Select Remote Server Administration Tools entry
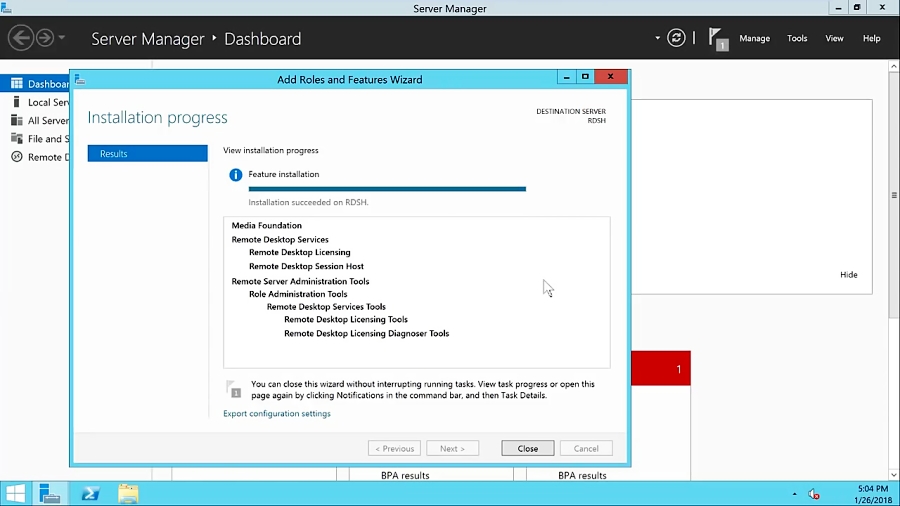This screenshot has height=506, width=900. click(300, 281)
